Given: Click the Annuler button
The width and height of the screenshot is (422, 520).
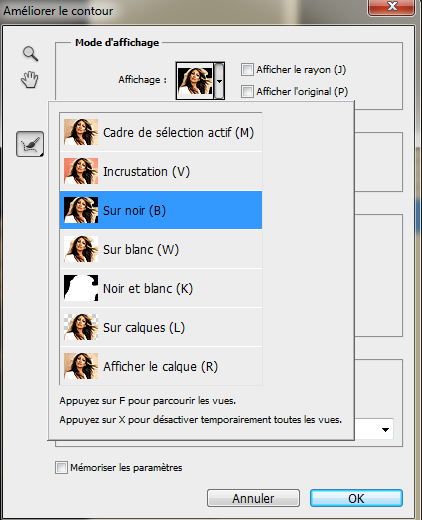Looking at the screenshot, I should (253, 498).
